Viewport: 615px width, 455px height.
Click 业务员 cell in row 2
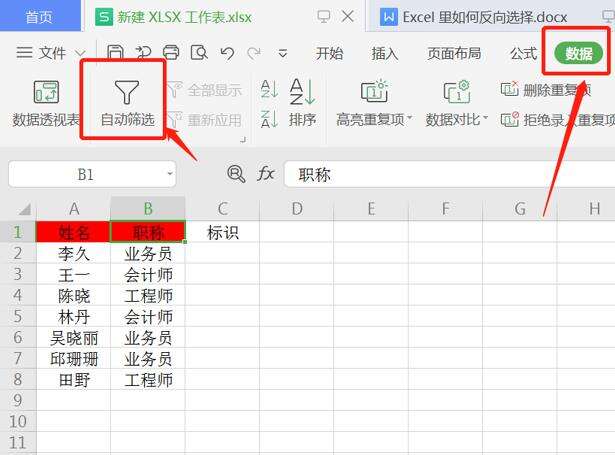pos(148,253)
